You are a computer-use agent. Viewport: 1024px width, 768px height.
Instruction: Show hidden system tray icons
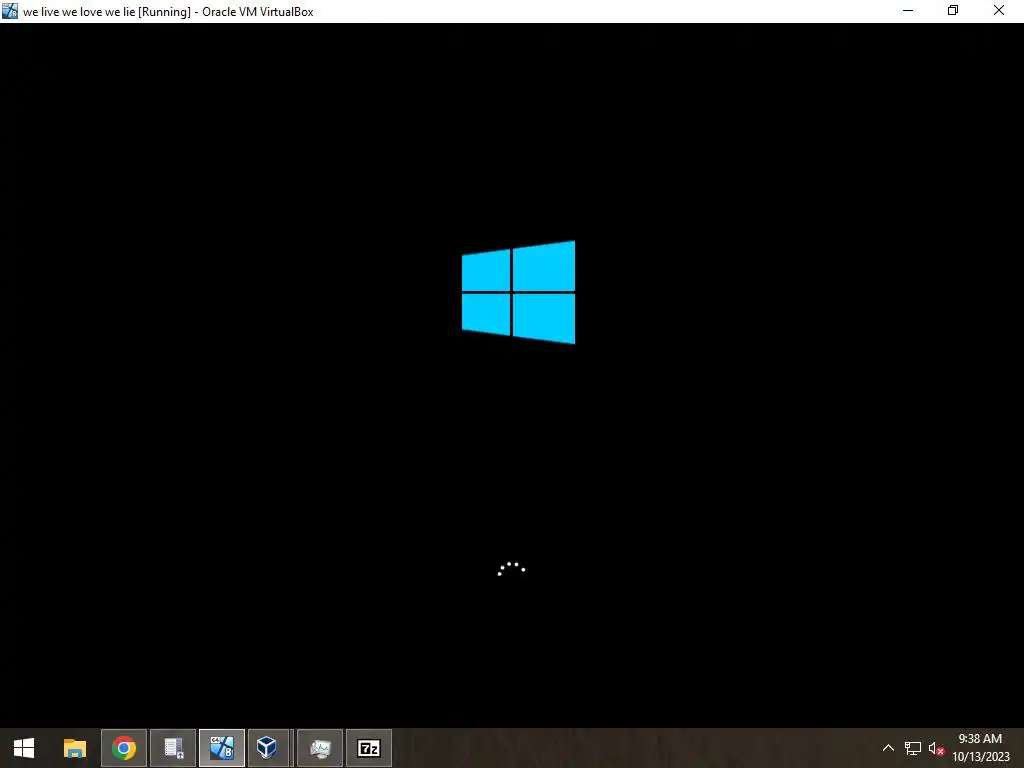click(x=888, y=748)
